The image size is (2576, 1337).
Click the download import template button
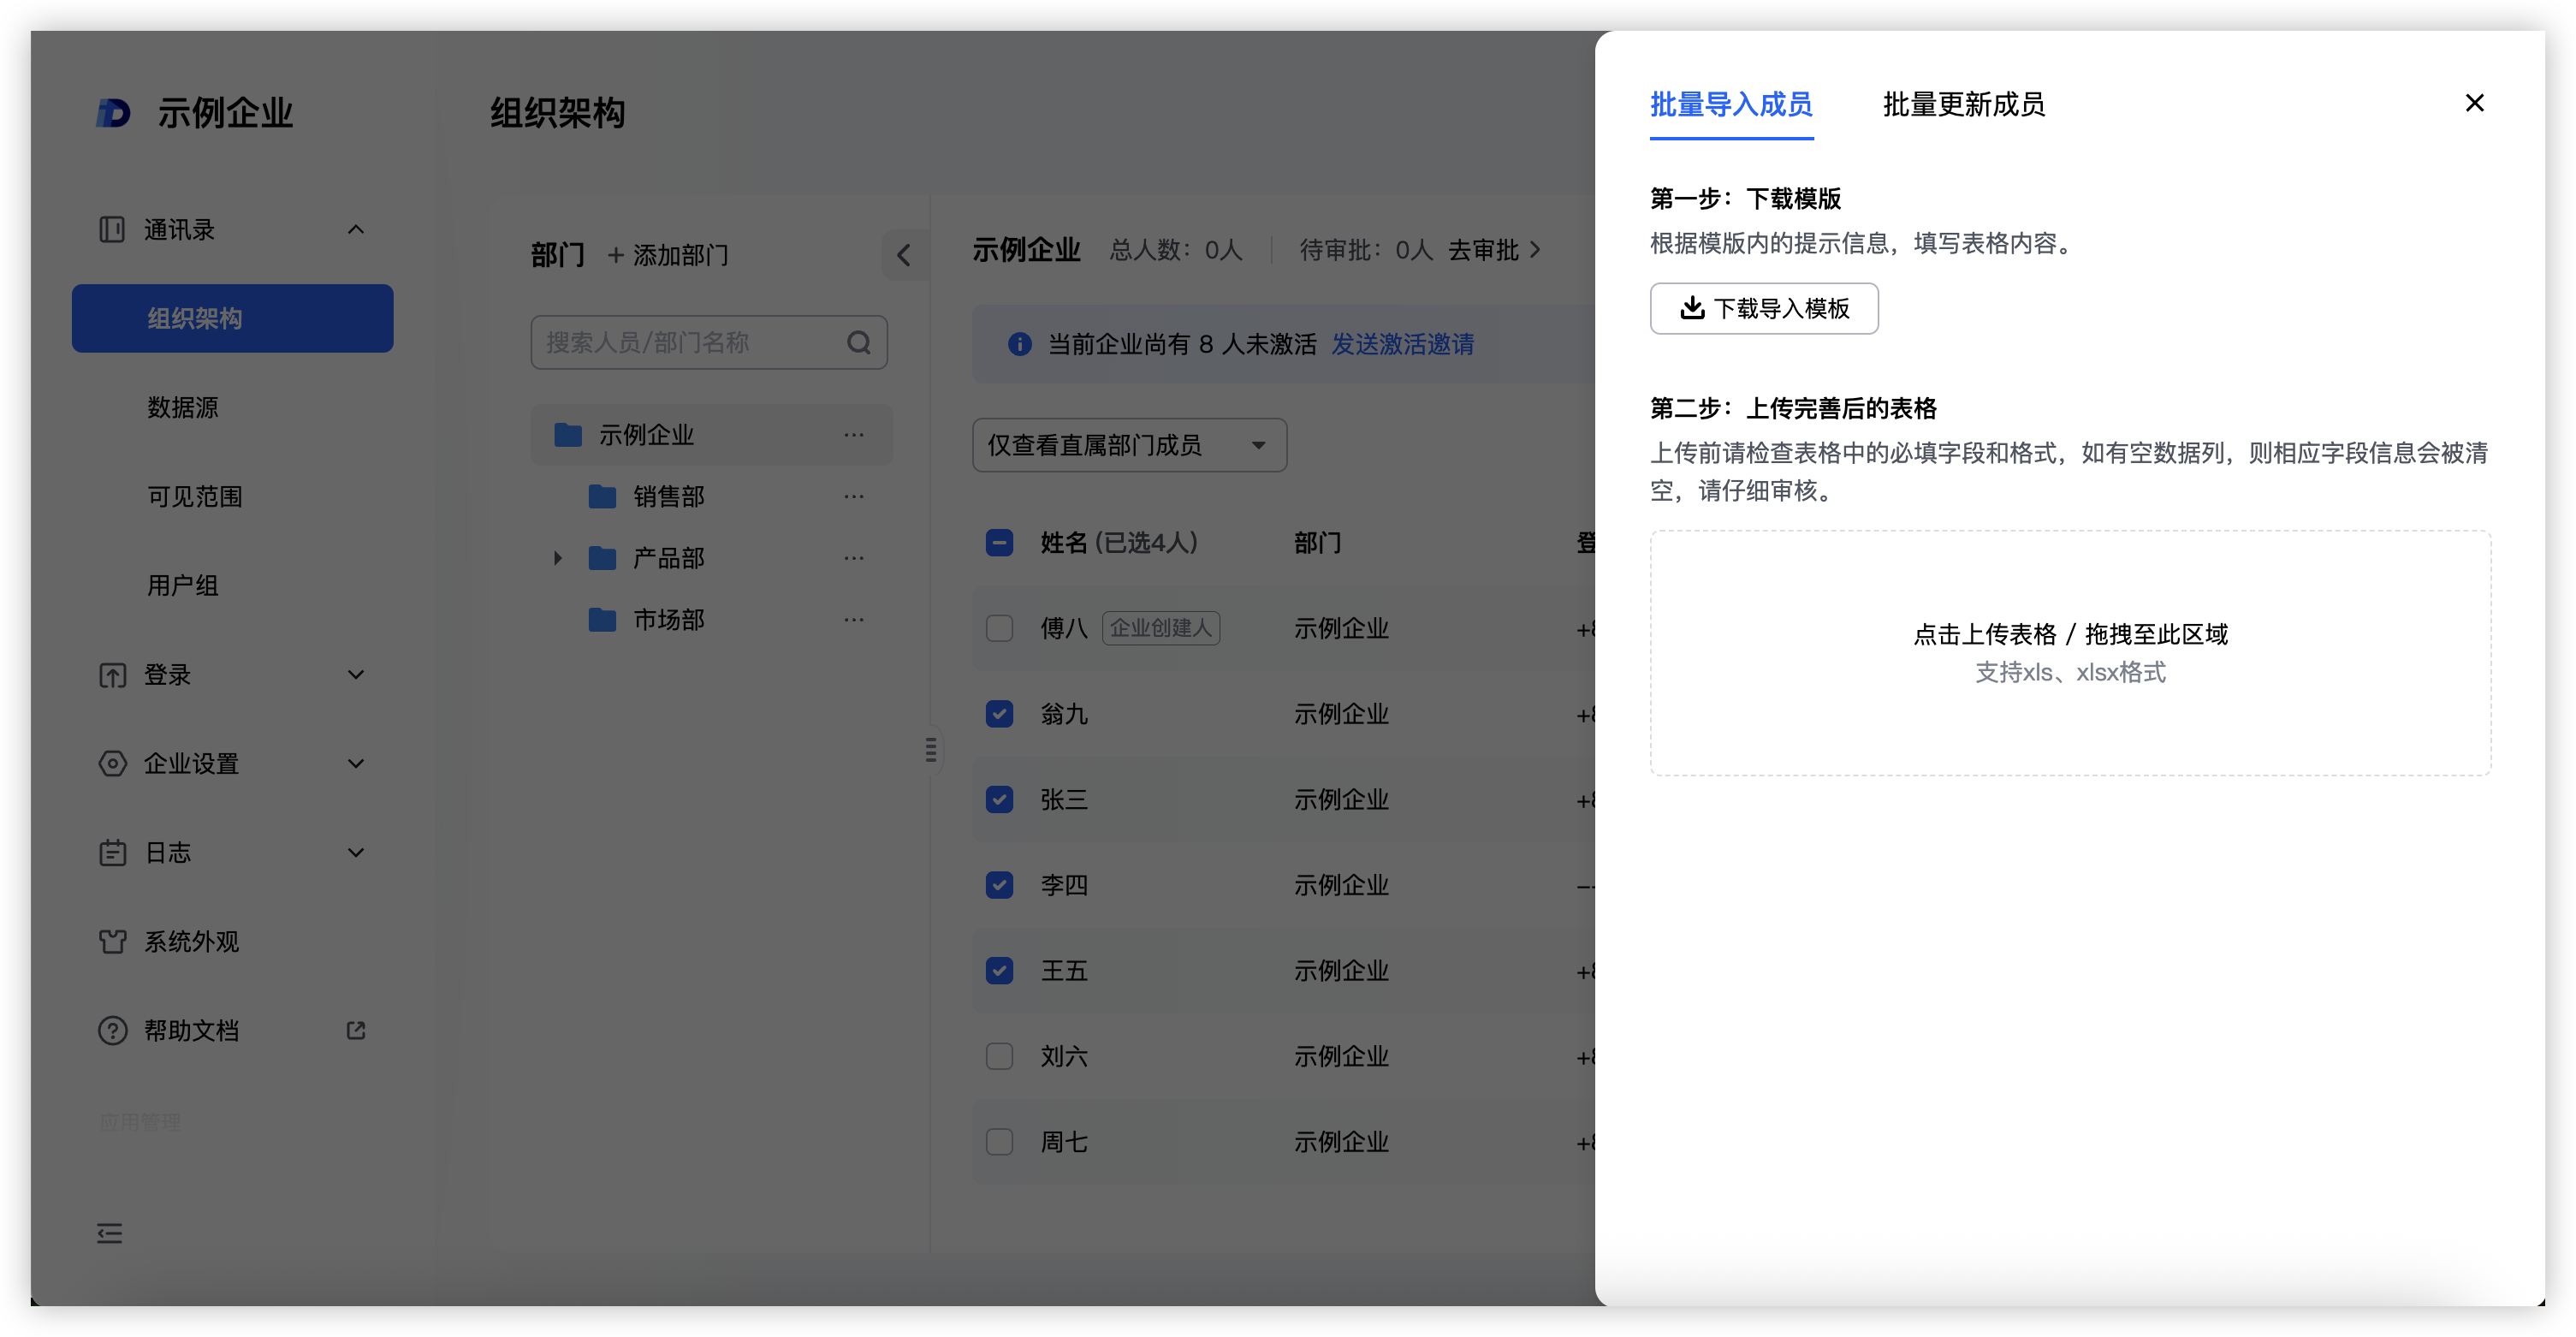(x=1764, y=308)
